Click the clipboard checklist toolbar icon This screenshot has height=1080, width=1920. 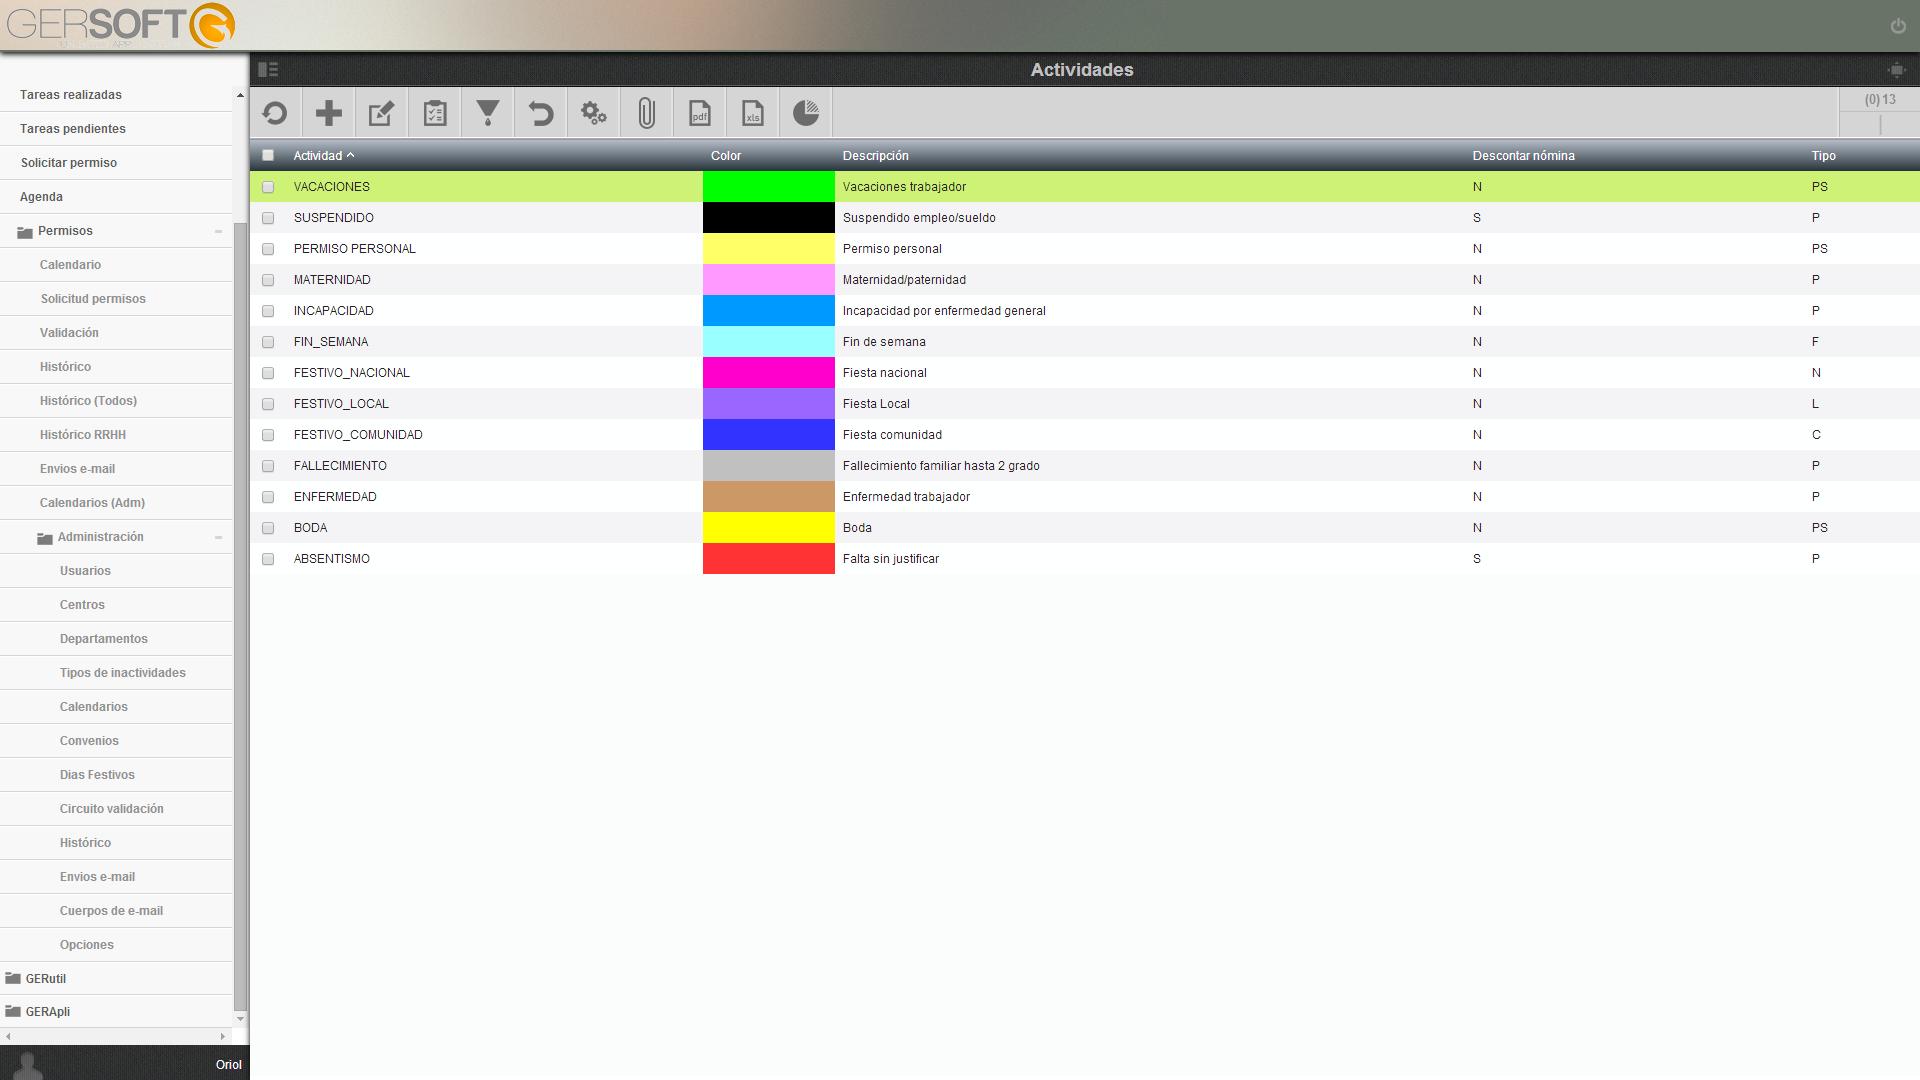click(434, 113)
